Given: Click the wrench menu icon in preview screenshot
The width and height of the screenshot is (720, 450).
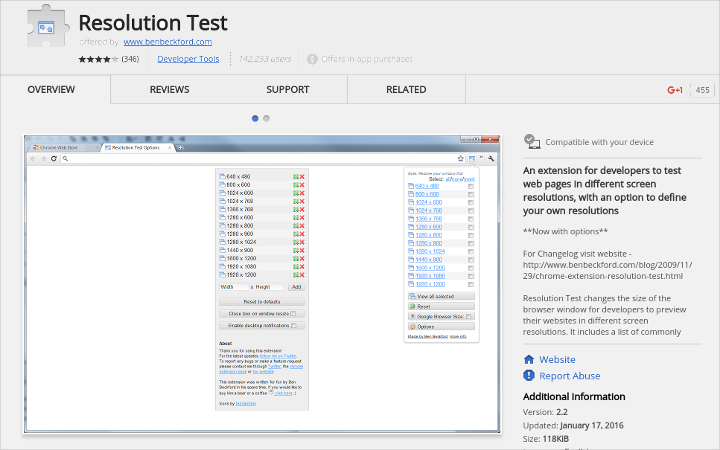Looking at the screenshot, I should (x=491, y=158).
